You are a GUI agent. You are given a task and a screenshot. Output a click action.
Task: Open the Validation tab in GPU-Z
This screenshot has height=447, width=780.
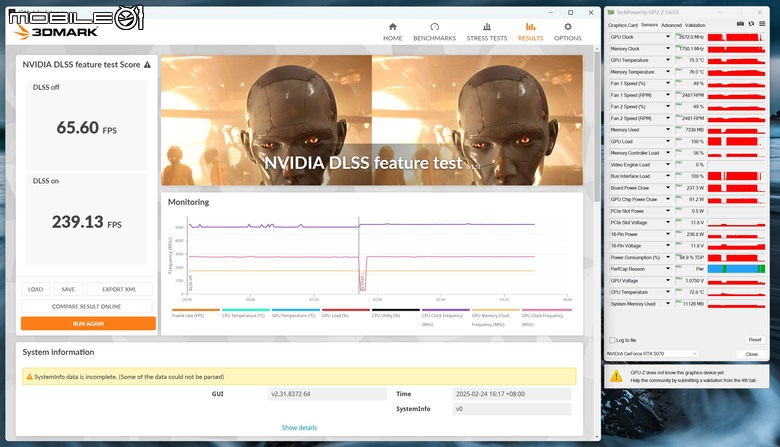click(695, 25)
